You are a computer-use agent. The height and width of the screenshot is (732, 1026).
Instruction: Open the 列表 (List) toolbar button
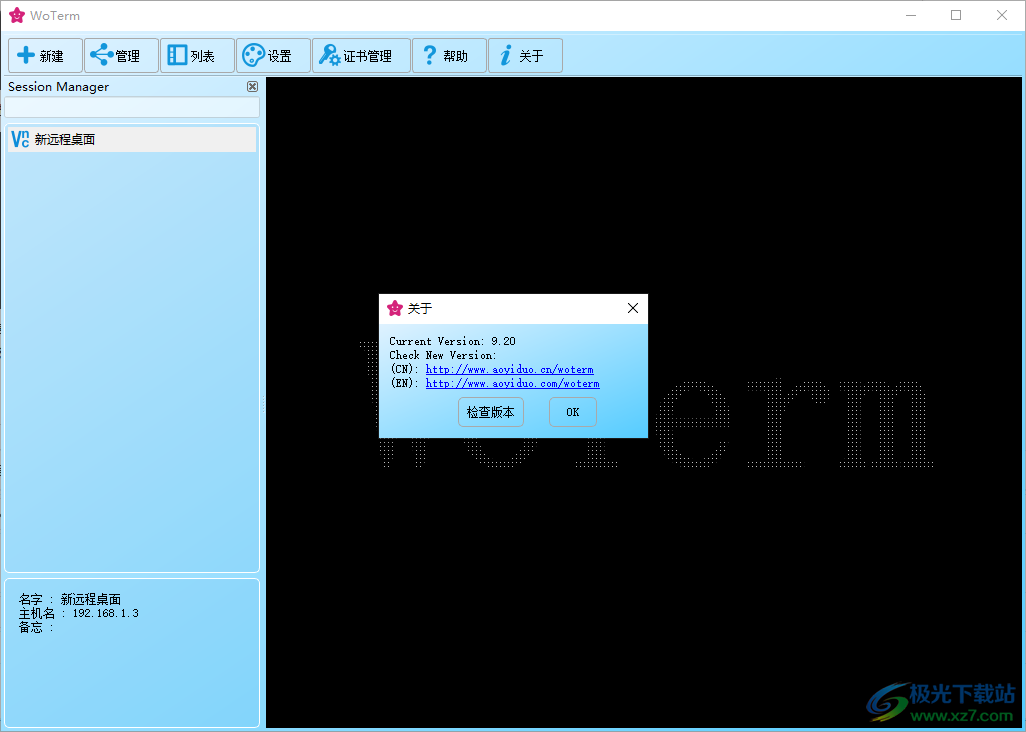coord(197,56)
